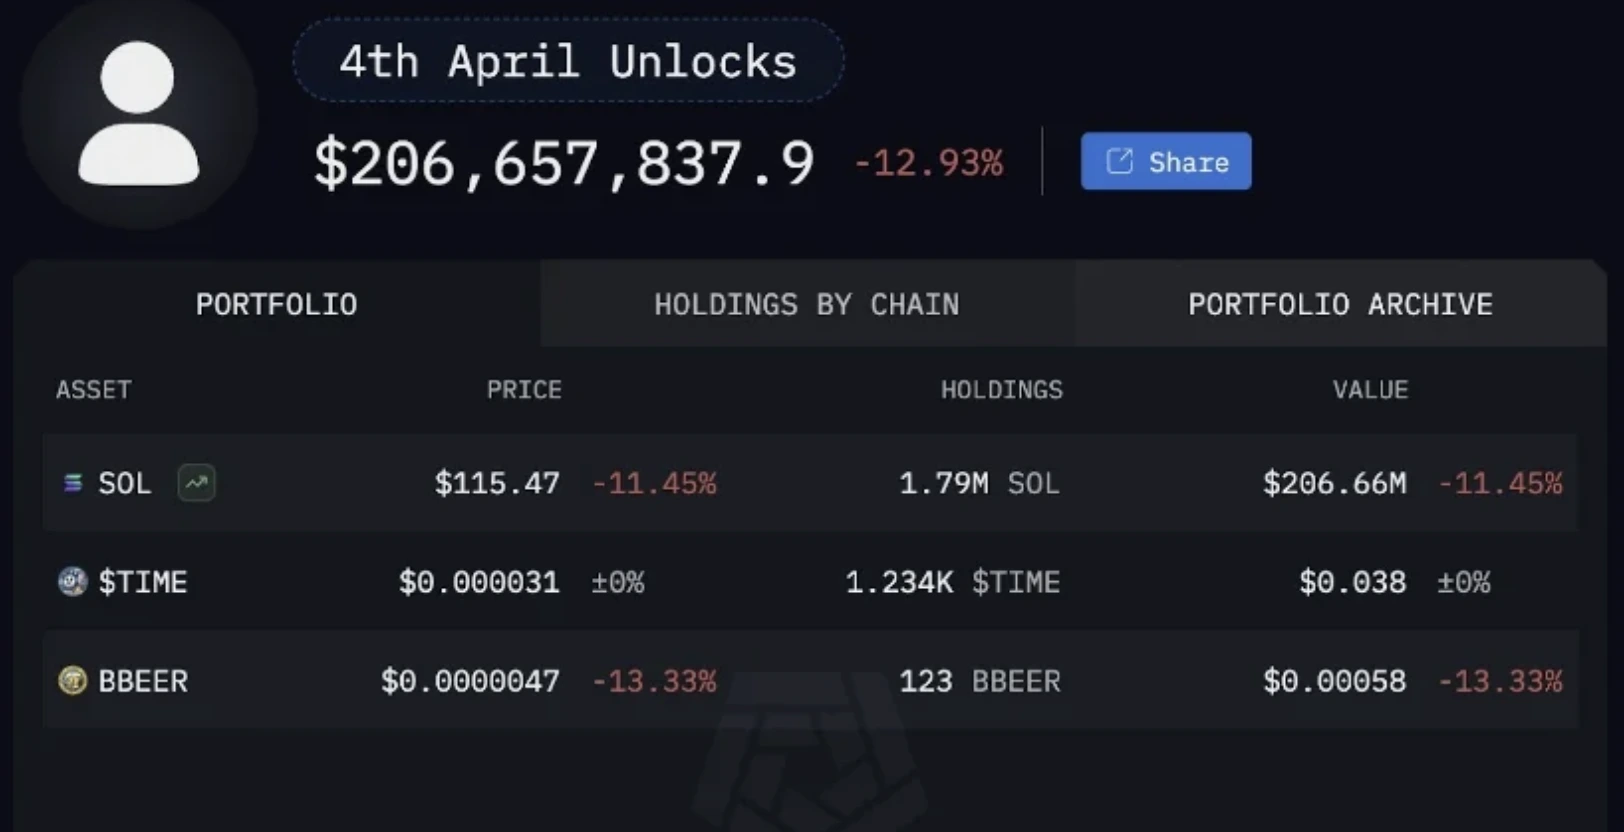The height and width of the screenshot is (832, 1624).
Task: Click the 4th April Unlocks label
Action: click(x=567, y=61)
